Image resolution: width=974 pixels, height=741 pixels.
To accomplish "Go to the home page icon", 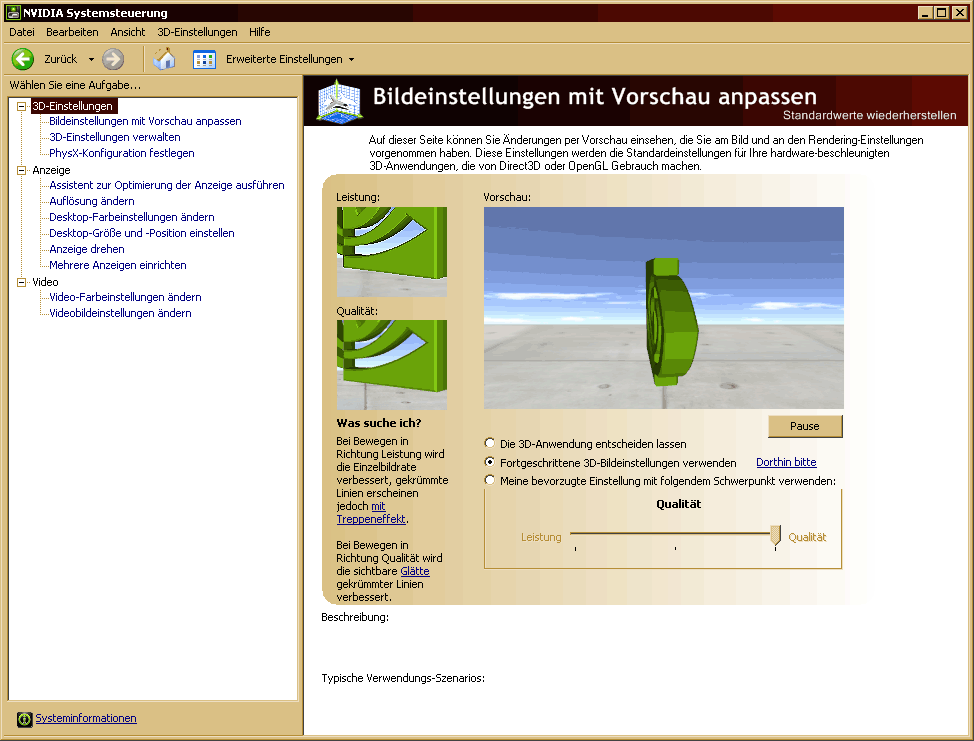I will pyautogui.click(x=165, y=59).
